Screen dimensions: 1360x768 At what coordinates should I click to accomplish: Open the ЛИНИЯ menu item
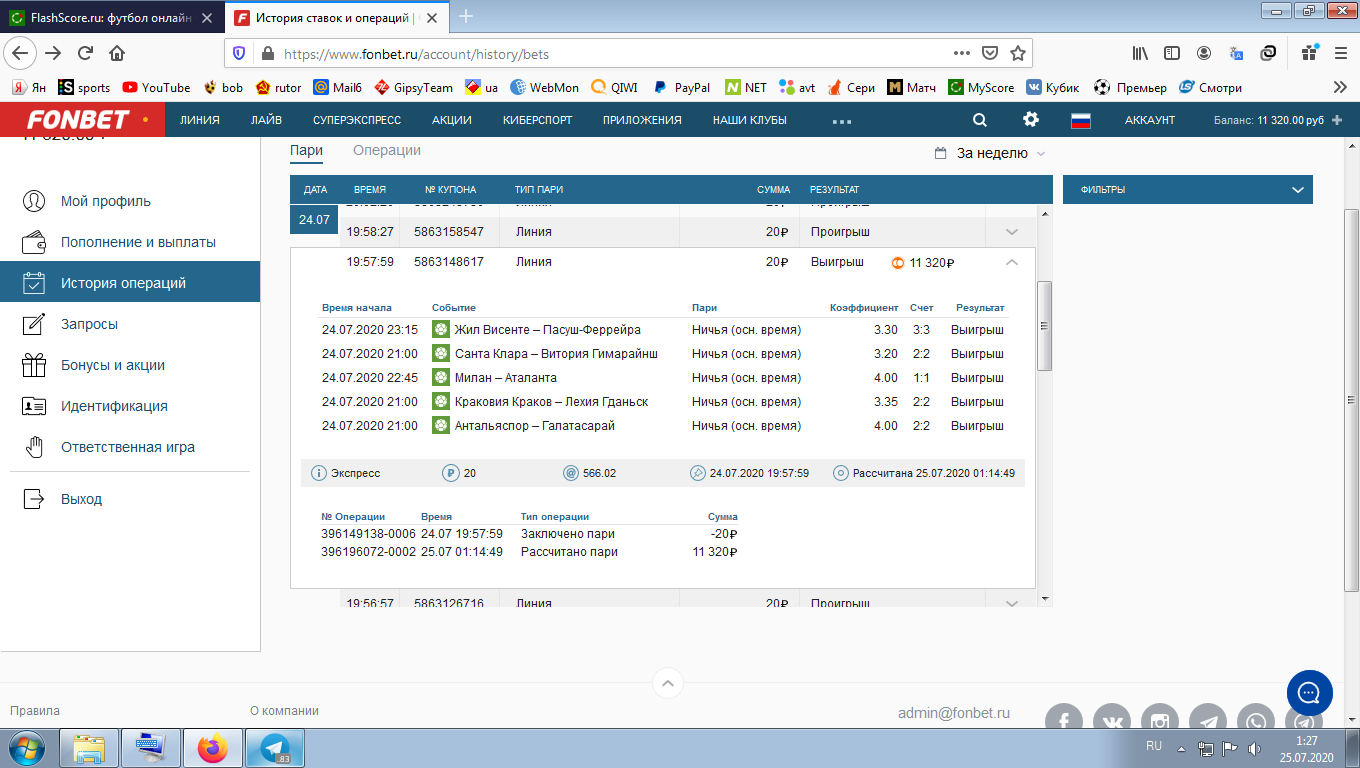pyautogui.click(x=200, y=120)
